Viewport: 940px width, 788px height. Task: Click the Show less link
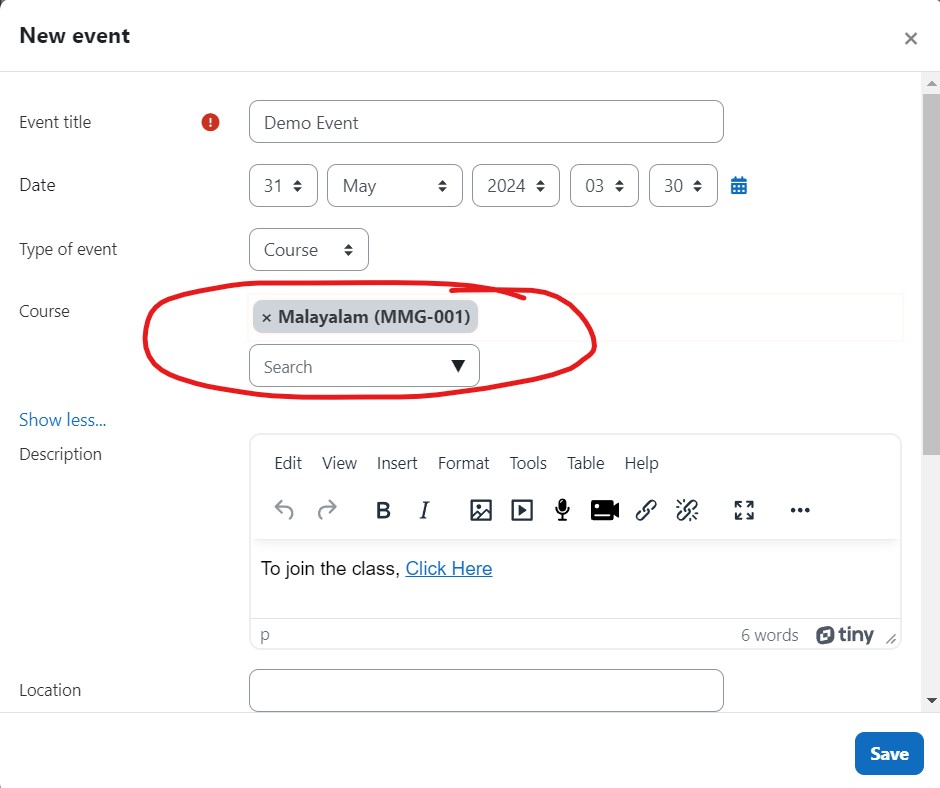pos(62,420)
